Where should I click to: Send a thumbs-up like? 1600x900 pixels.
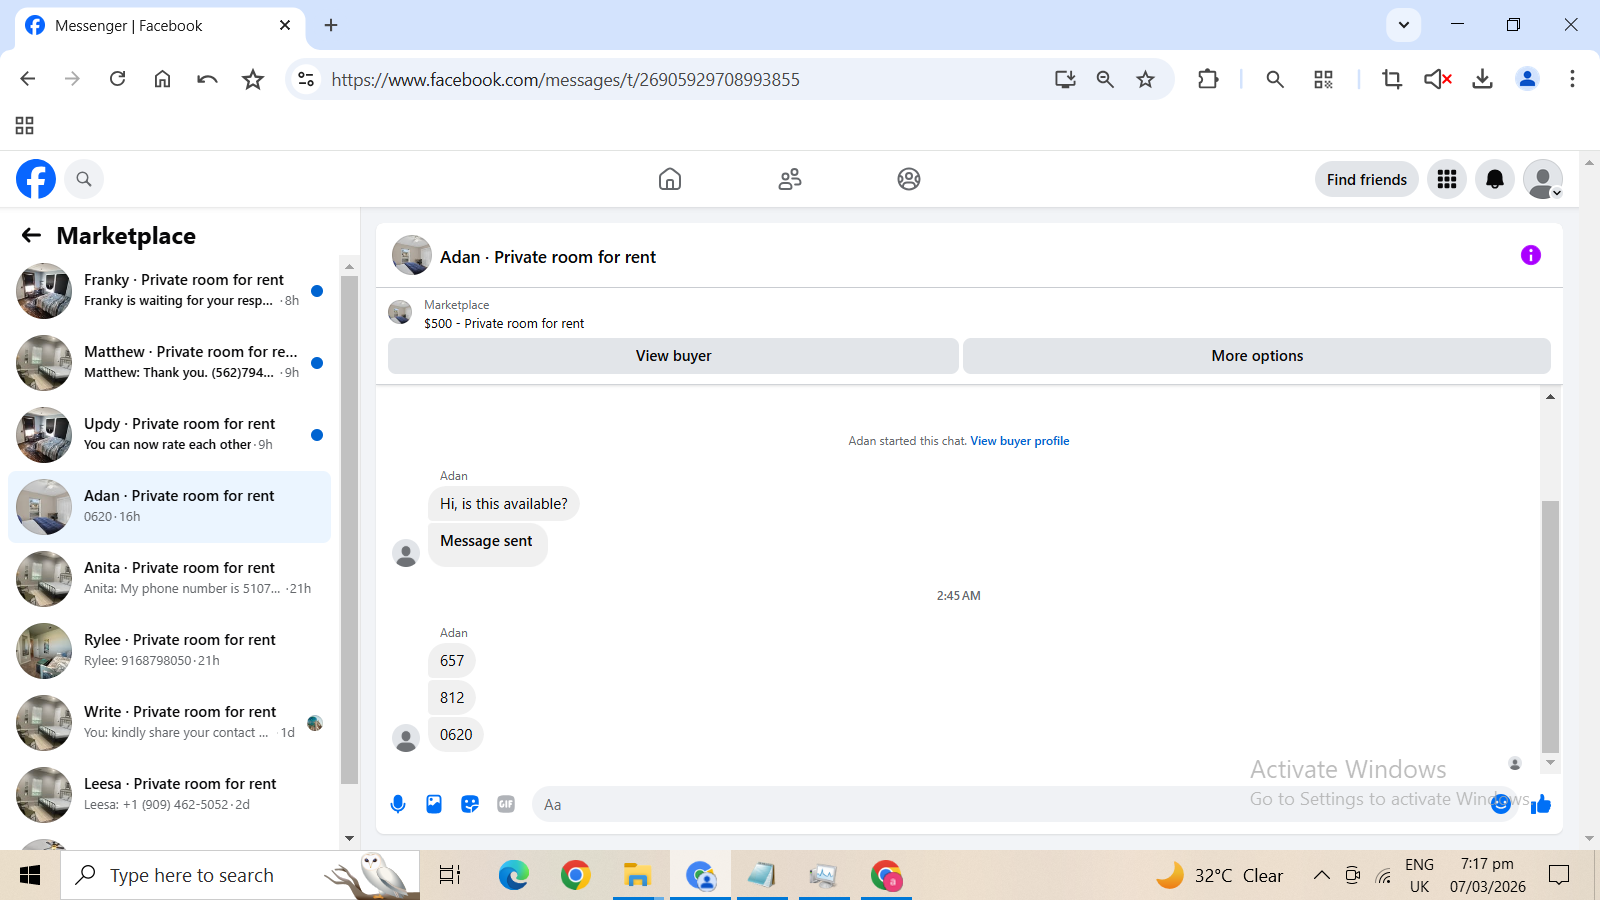tap(1541, 804)
